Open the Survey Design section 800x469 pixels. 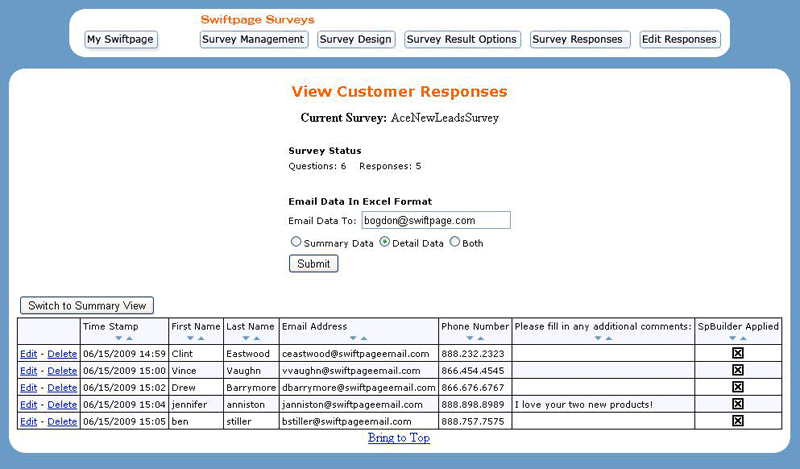[x=356, y=39]
